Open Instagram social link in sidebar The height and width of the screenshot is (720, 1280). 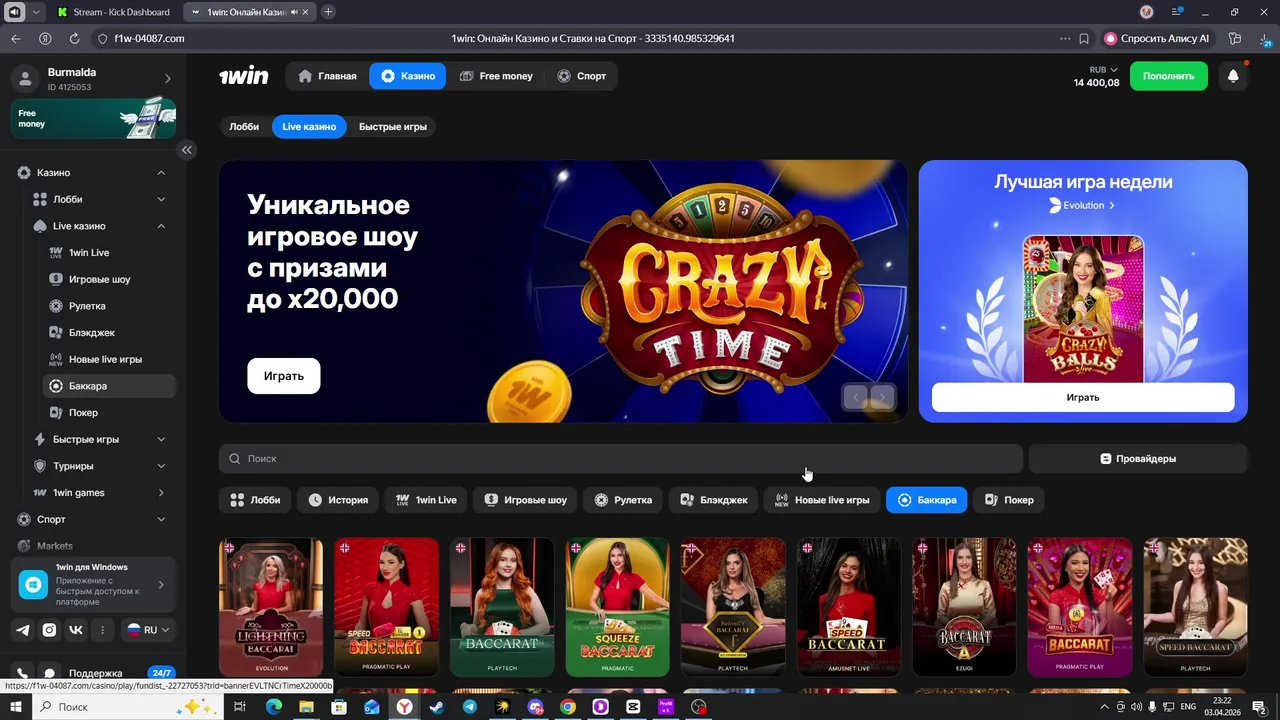click(x=49, y=630)
